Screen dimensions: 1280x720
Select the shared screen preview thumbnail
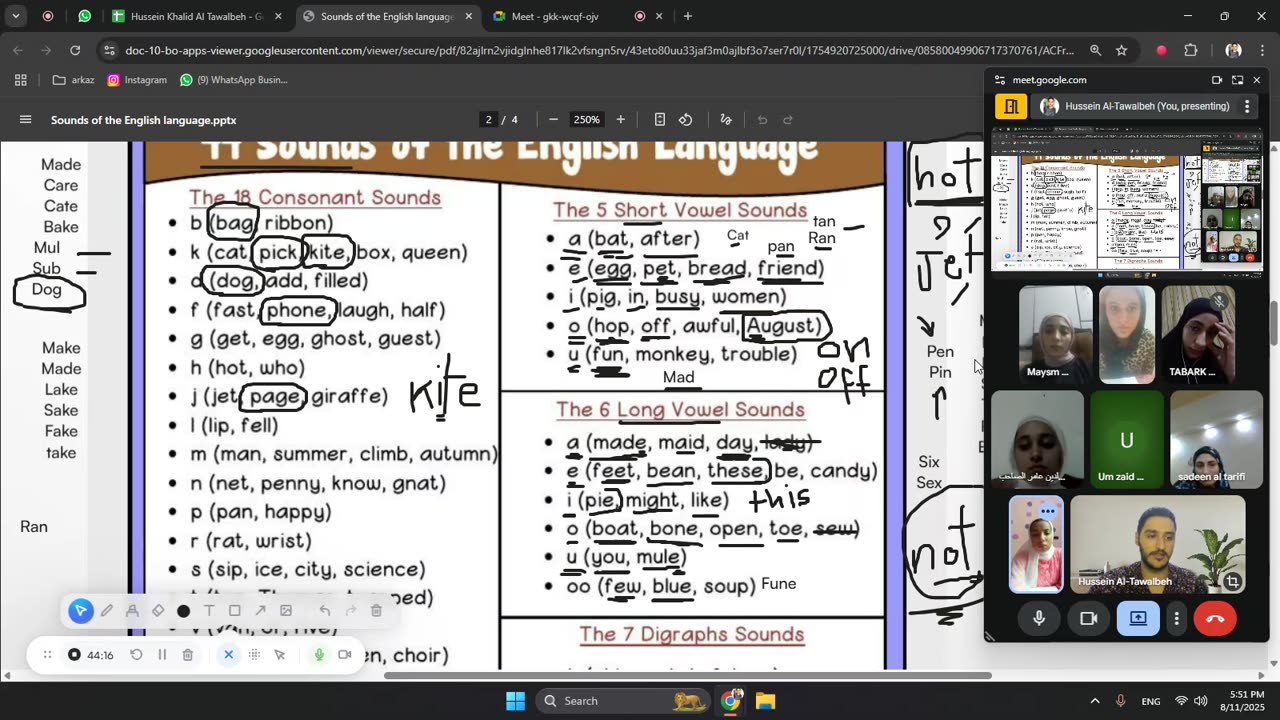coord(1127,204)
